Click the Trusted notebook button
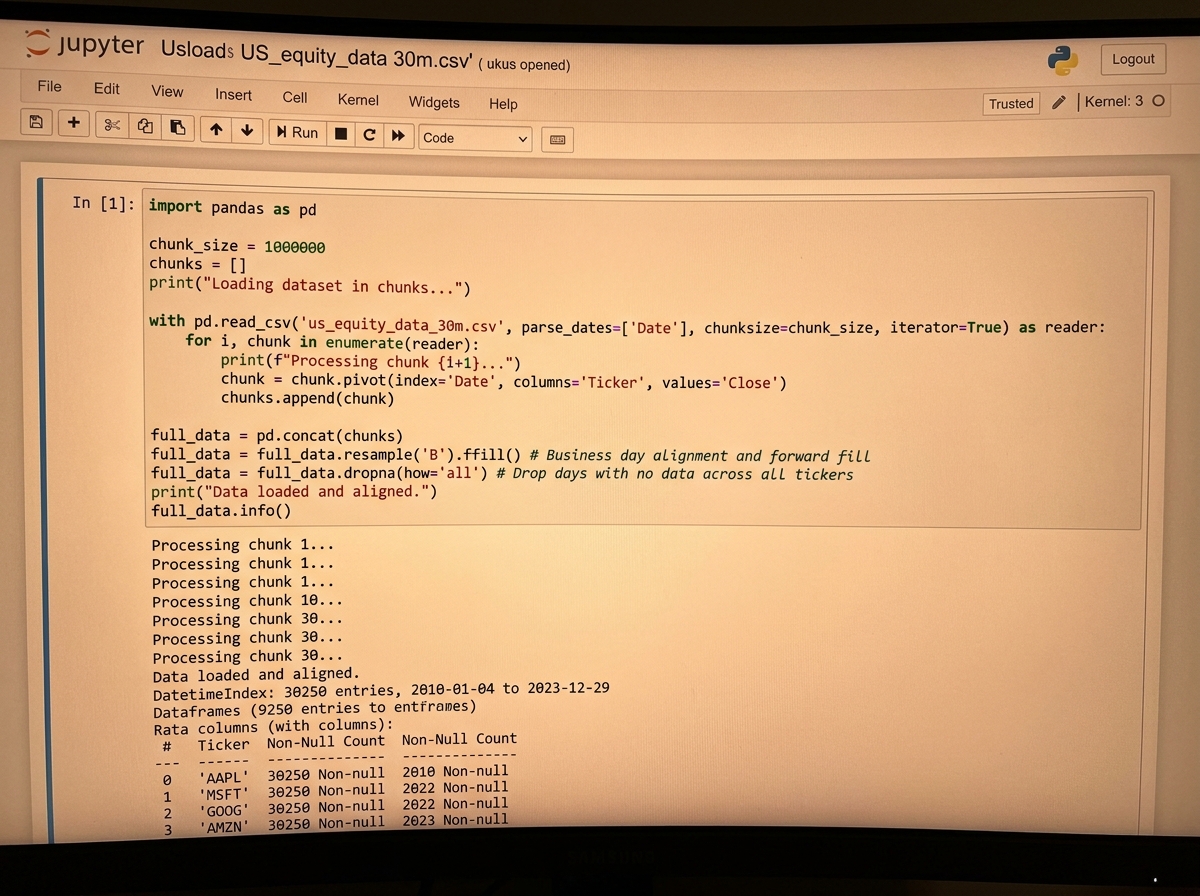The width and height of the screenshot is (1200, 896). [1011, 103]
